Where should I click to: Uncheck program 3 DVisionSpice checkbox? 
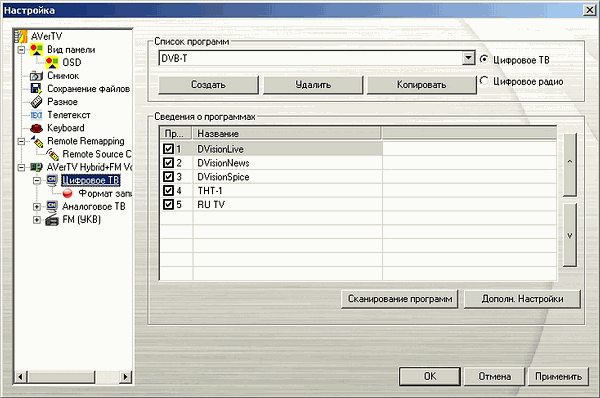pyautogui.click(x=168, y=176)
